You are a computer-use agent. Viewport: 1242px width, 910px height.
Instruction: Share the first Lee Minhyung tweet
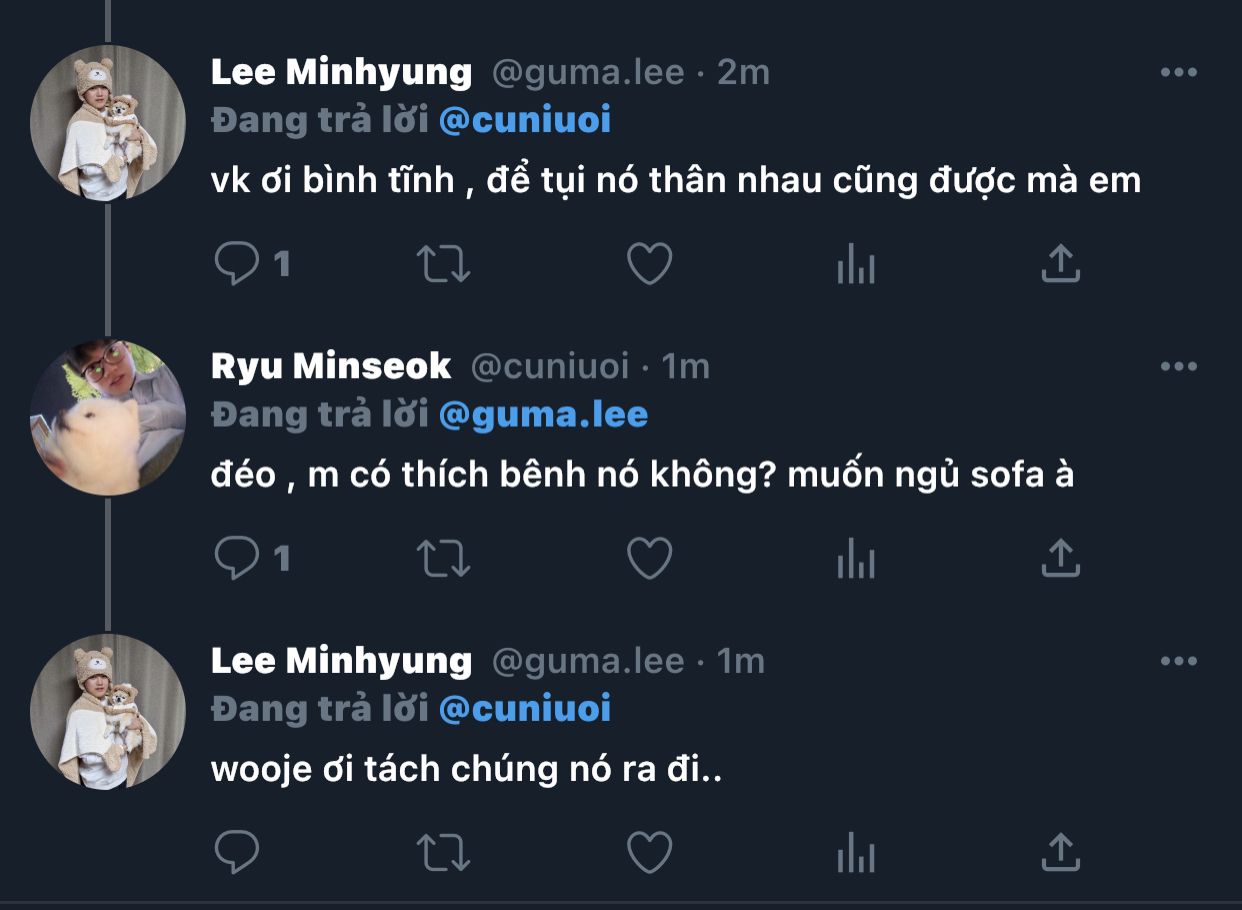tap(1061, 263)
